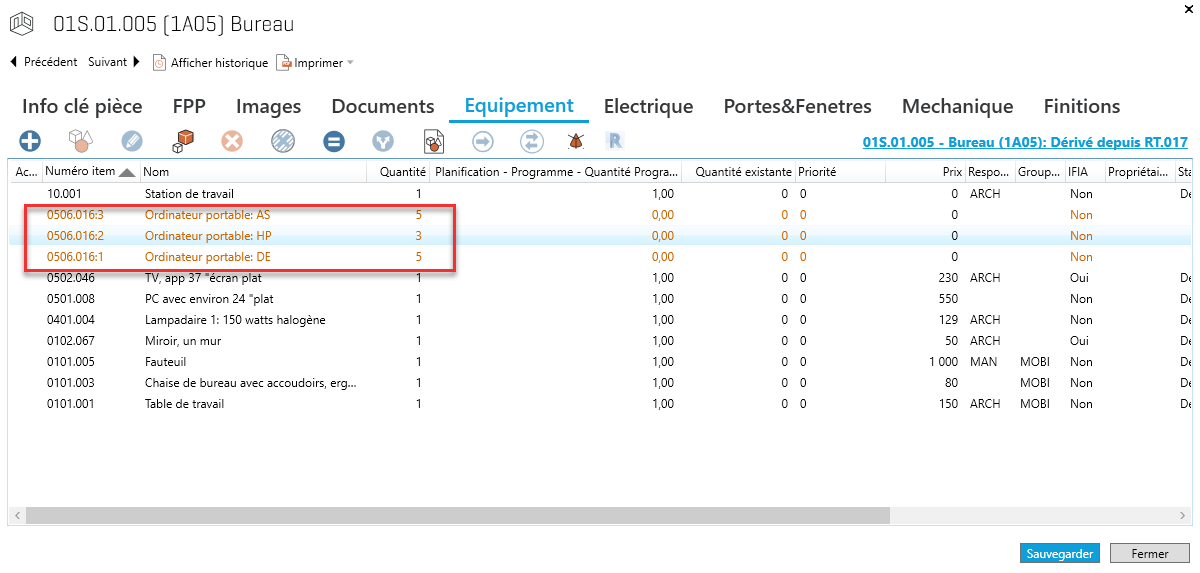The width and height of the screenshot is (1200, 573).
Task: Follow the Dérivé depuis RT.017 link
Action: 1024,142
